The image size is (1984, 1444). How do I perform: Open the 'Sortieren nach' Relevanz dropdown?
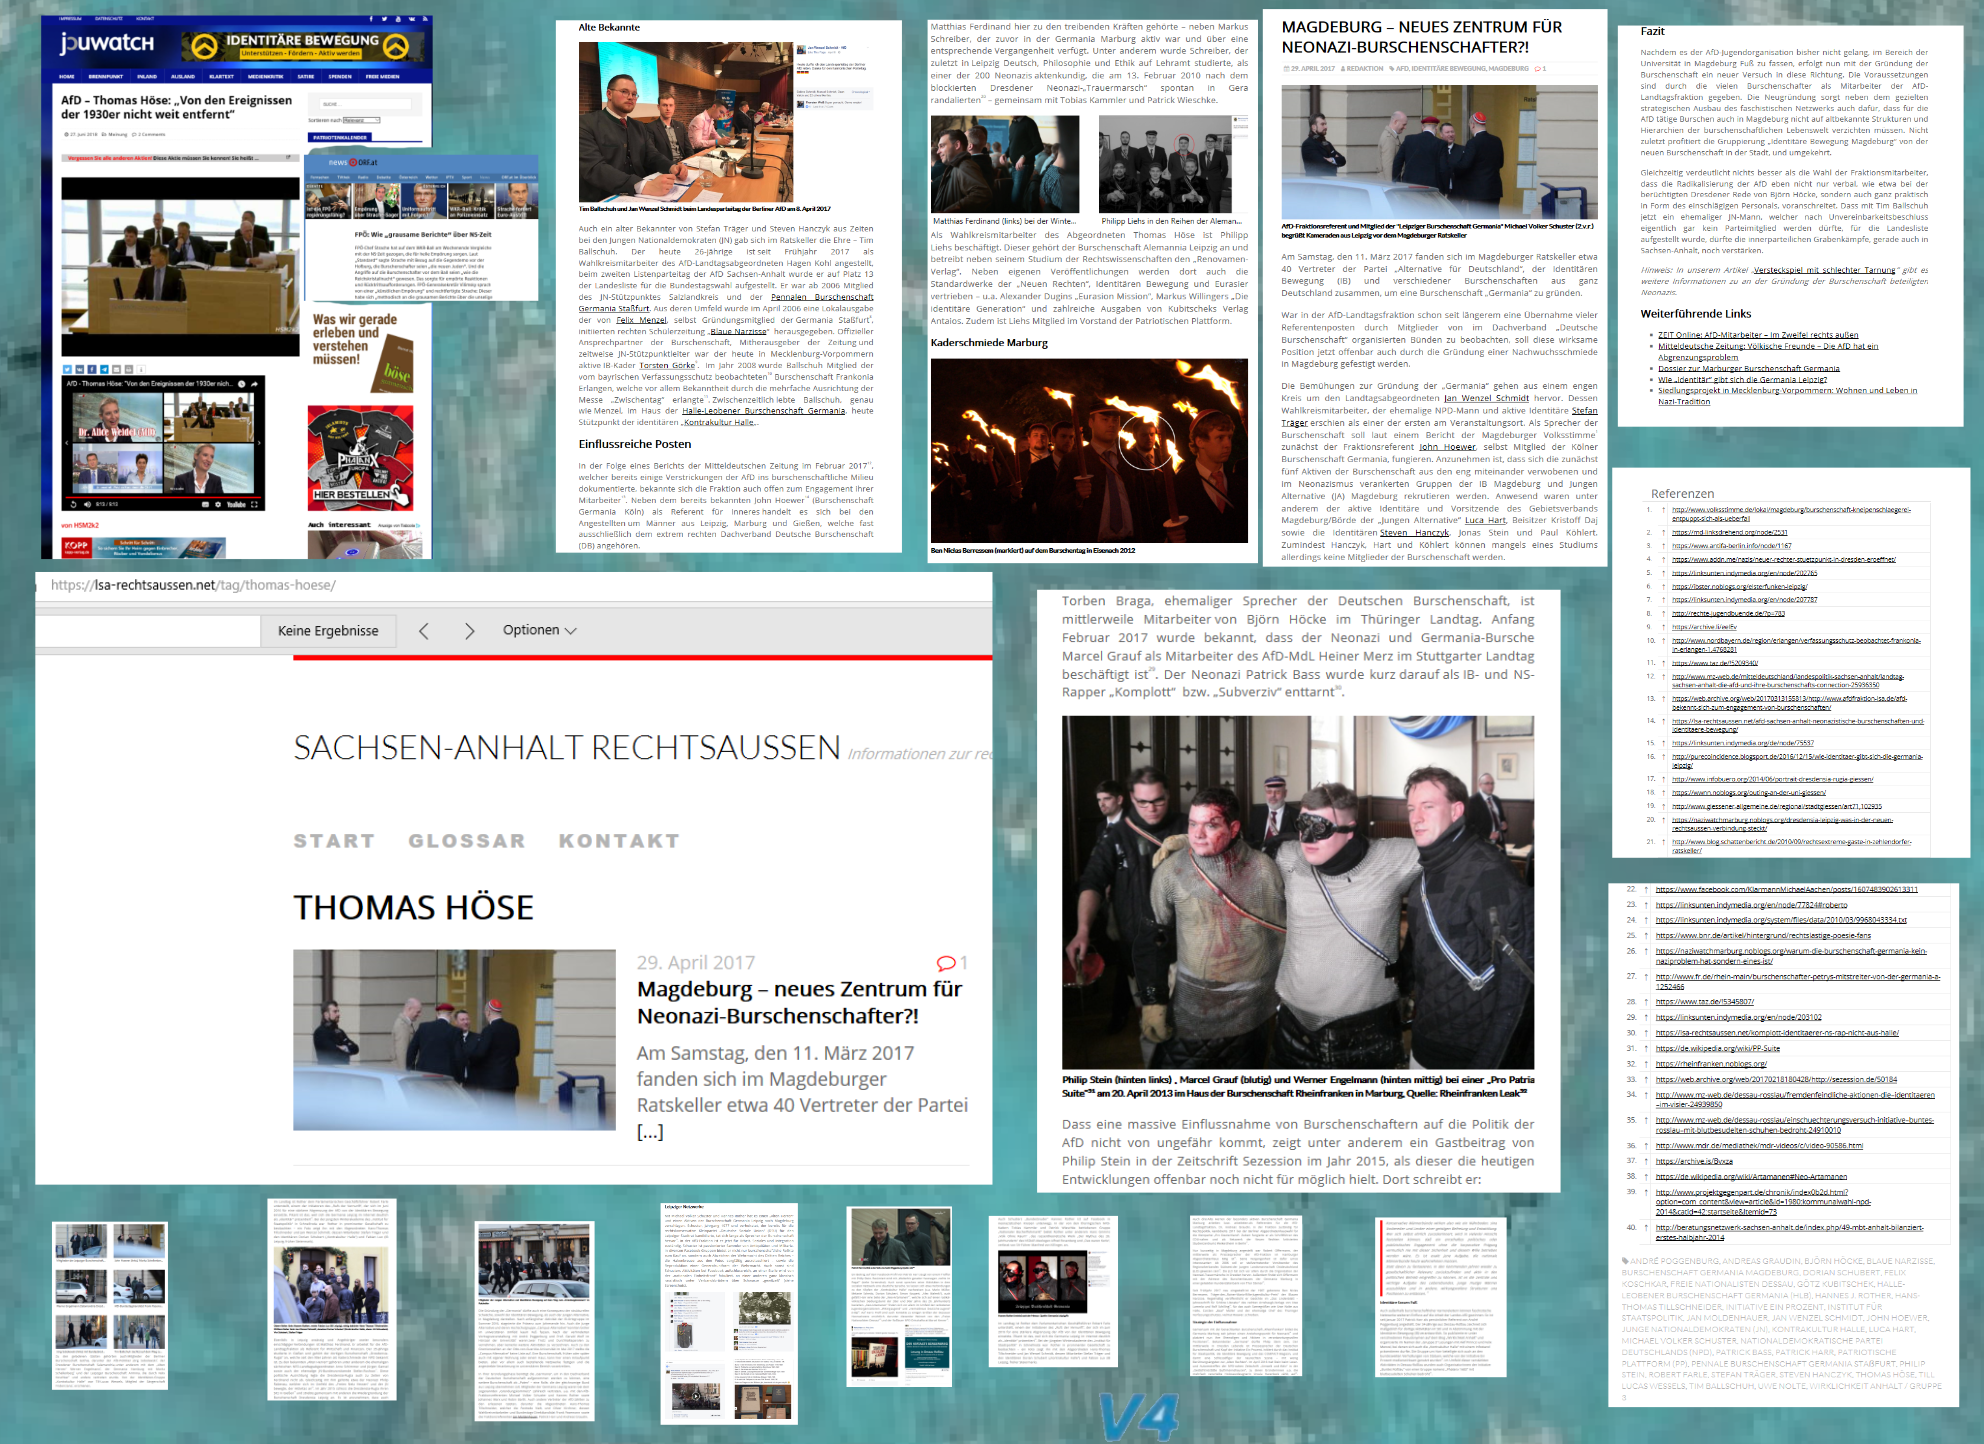(361, 120)
